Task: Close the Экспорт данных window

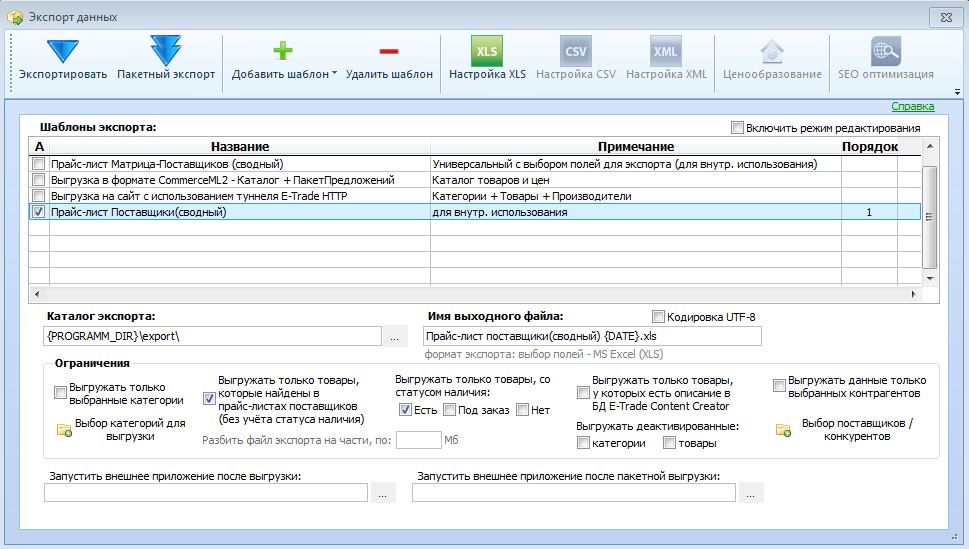Action: click(x=946, y=17)
